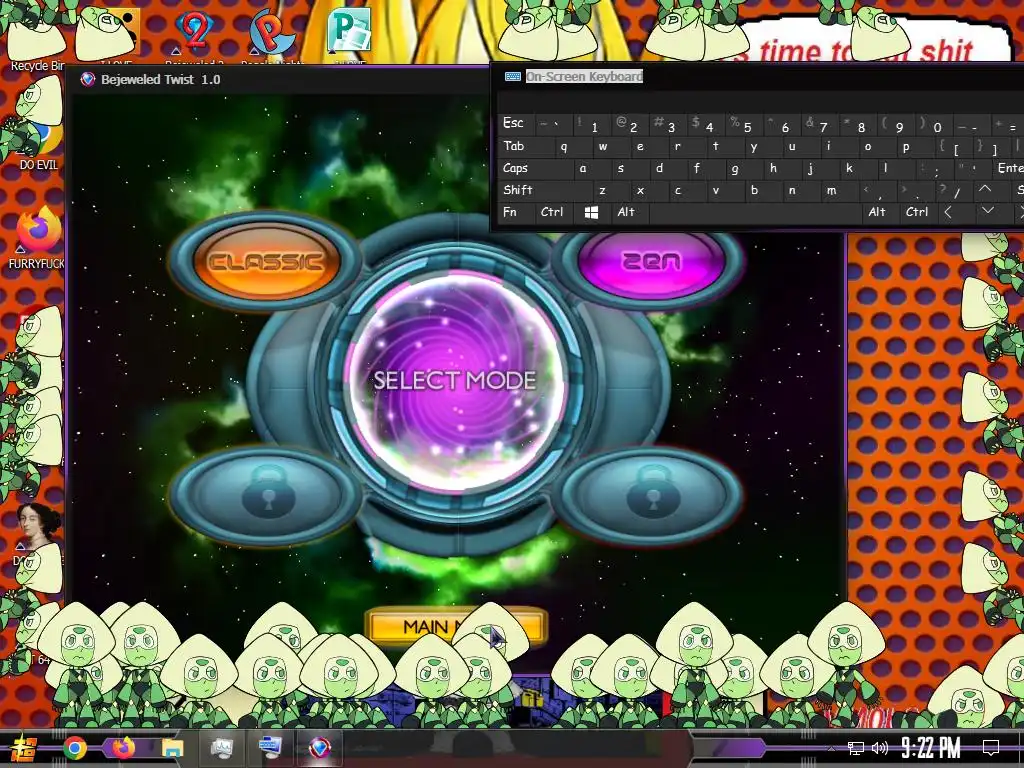Open the Start menu button
1024x768 pixels.
pyautogui.click(x=24, y=748)
